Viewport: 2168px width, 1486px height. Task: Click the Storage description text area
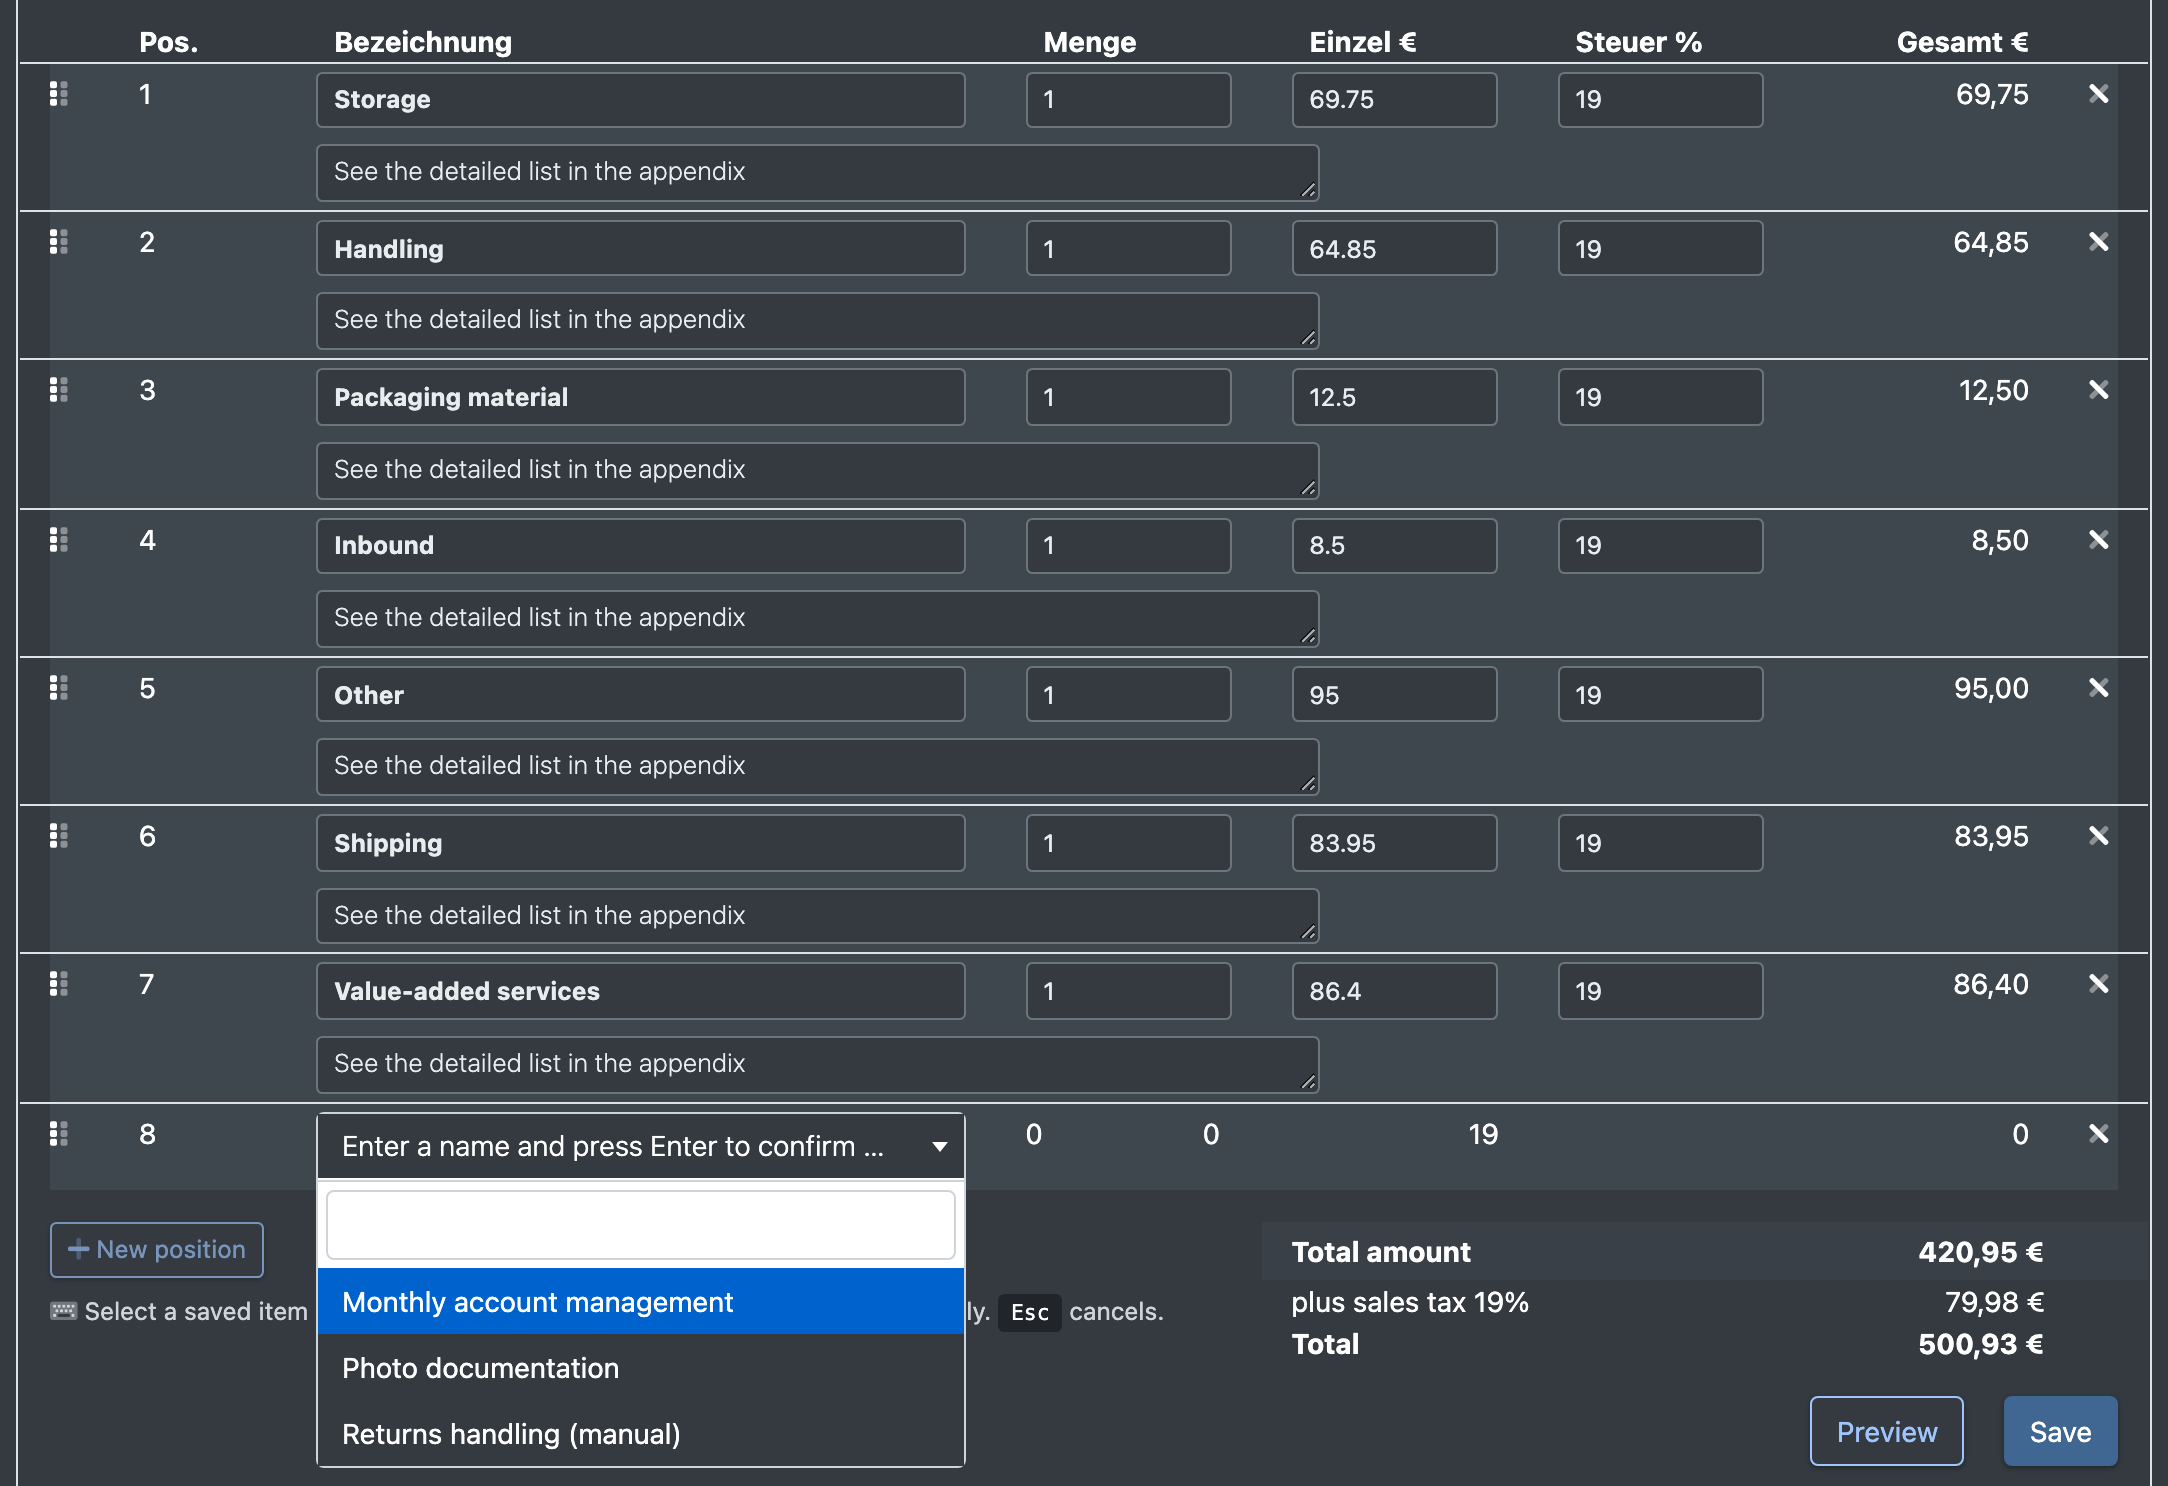[818, 173]
